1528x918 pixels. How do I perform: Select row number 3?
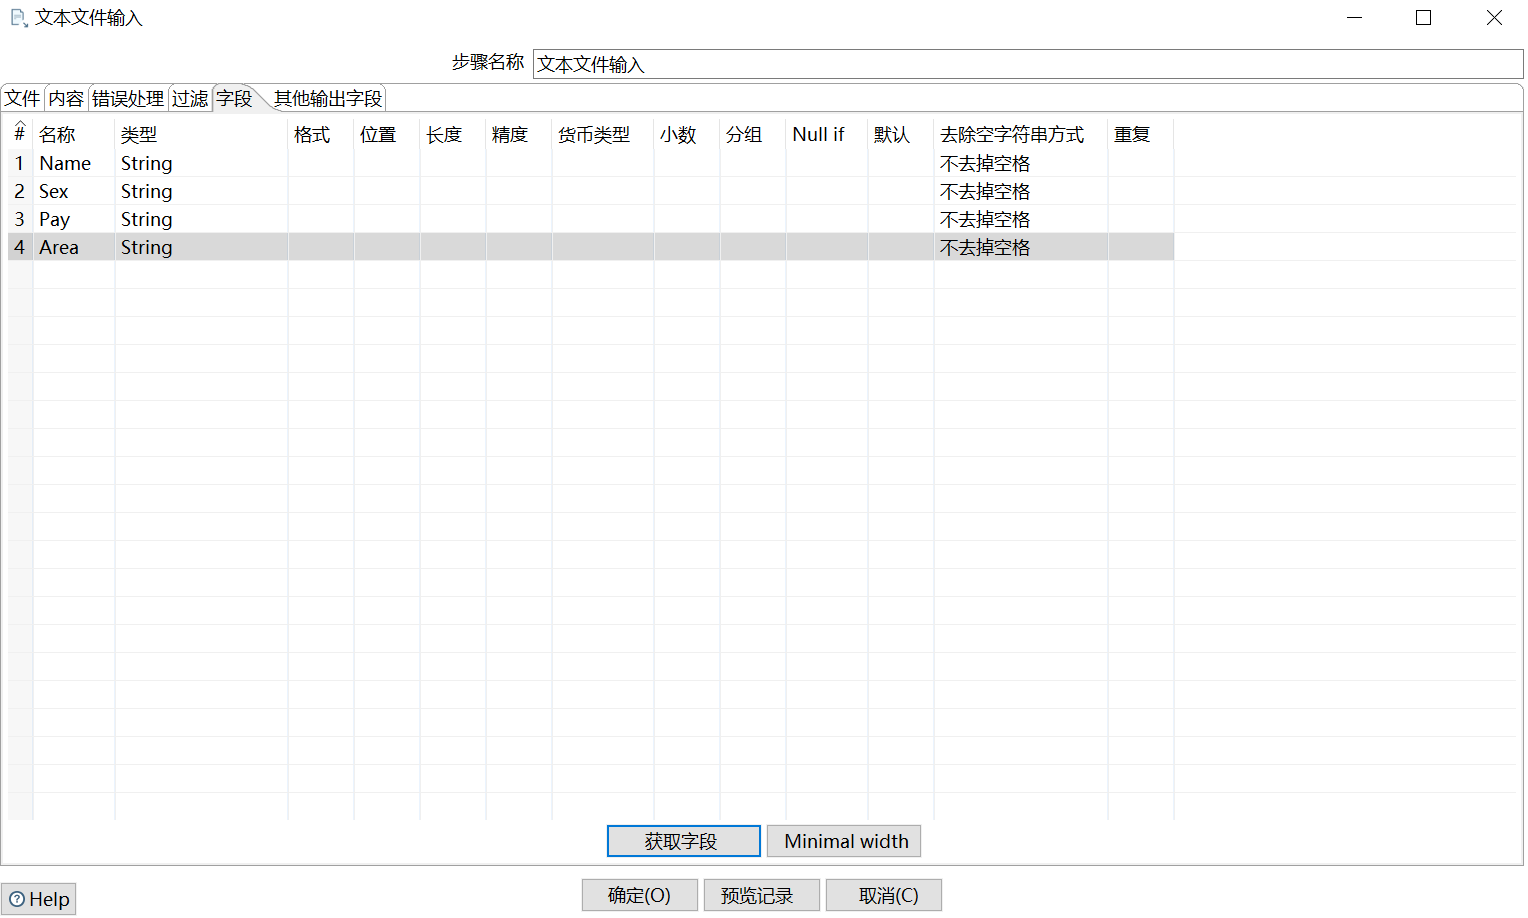(x=20, y=219)
